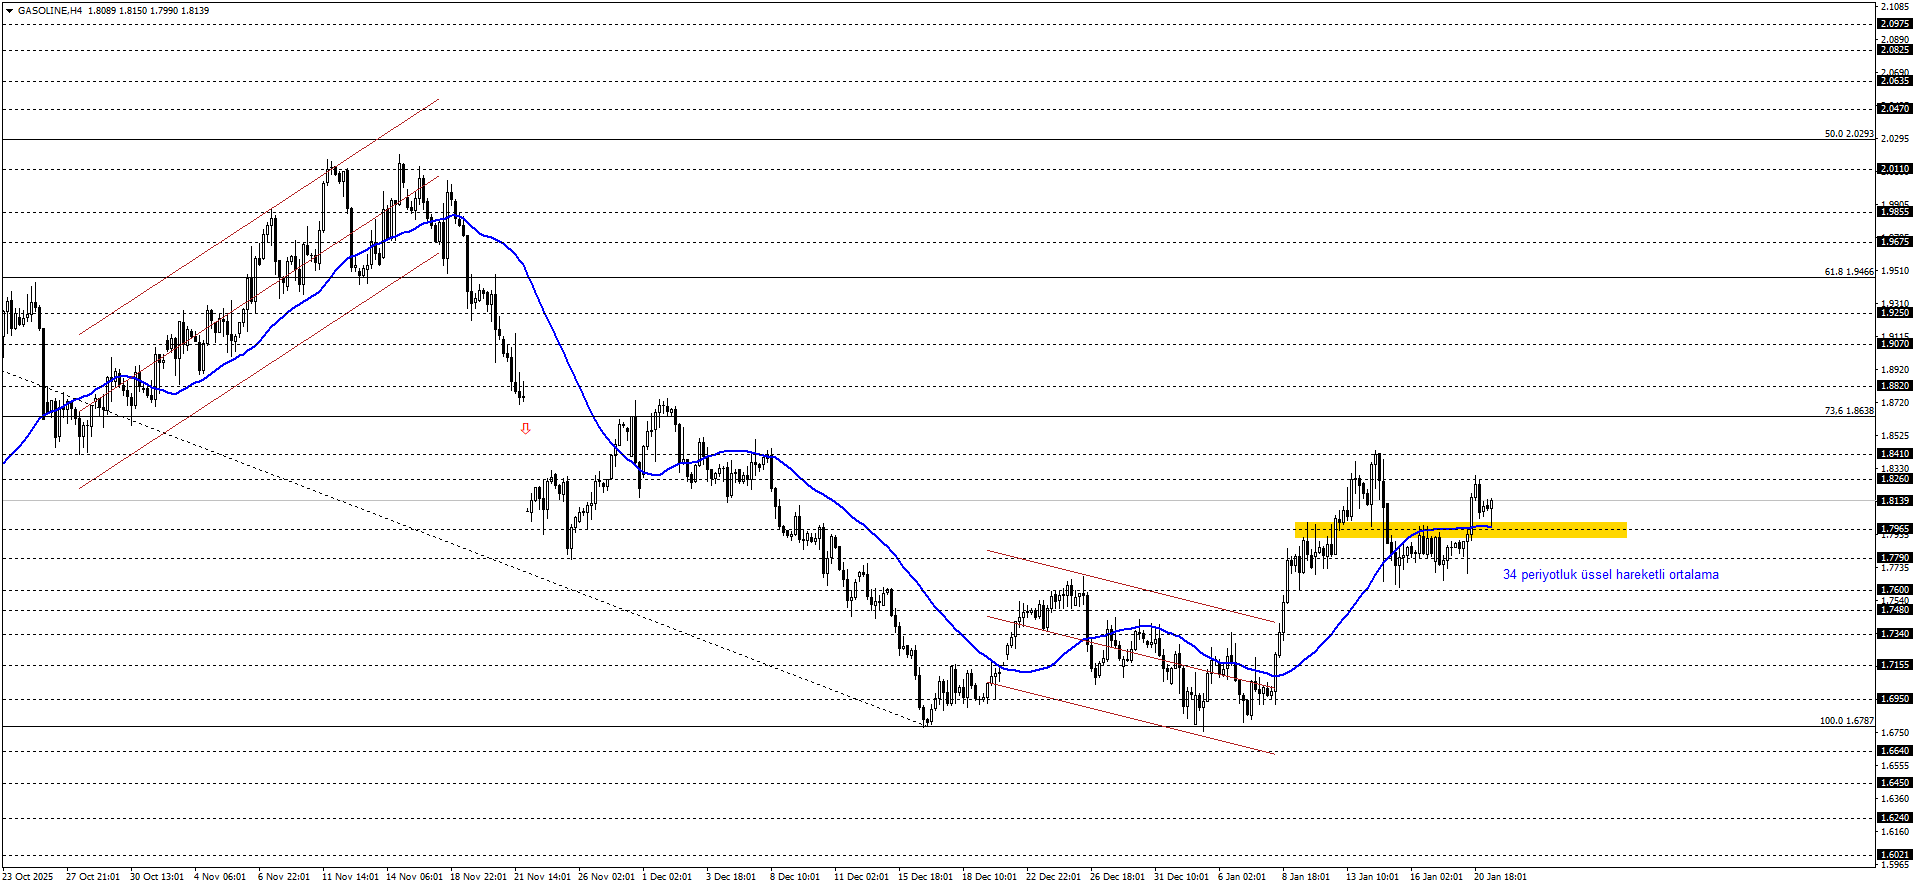Select the '61.8 1.9466' Fibonacci label
This screenshot has width=1916, height=888.
tap(1849, 272)
